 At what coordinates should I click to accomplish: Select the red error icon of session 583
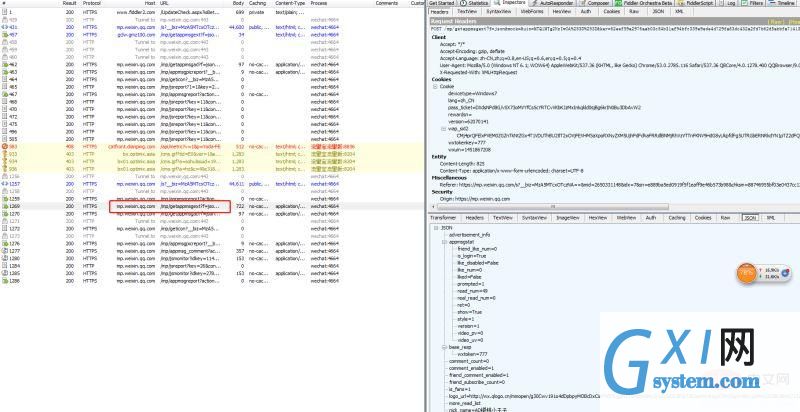click(x=5, y=146)
